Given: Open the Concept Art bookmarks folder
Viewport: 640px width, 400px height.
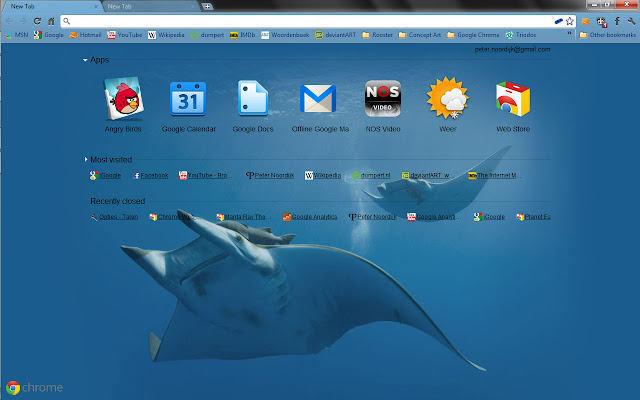Looking at the screenshot, I should pyautogui.click(x=420, y=35).
